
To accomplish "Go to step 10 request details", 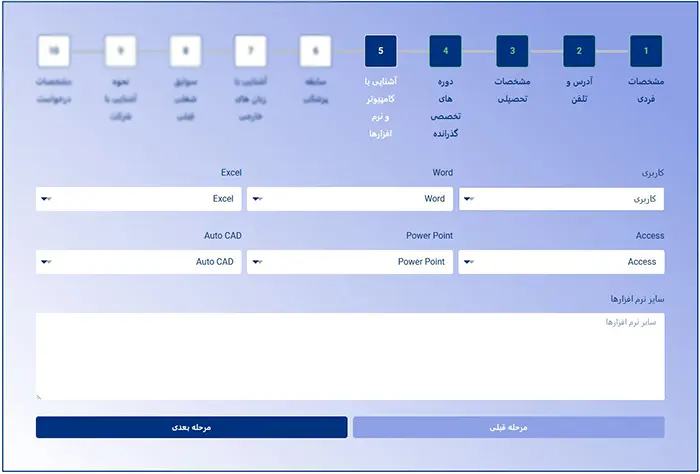I will coord(54,50).
